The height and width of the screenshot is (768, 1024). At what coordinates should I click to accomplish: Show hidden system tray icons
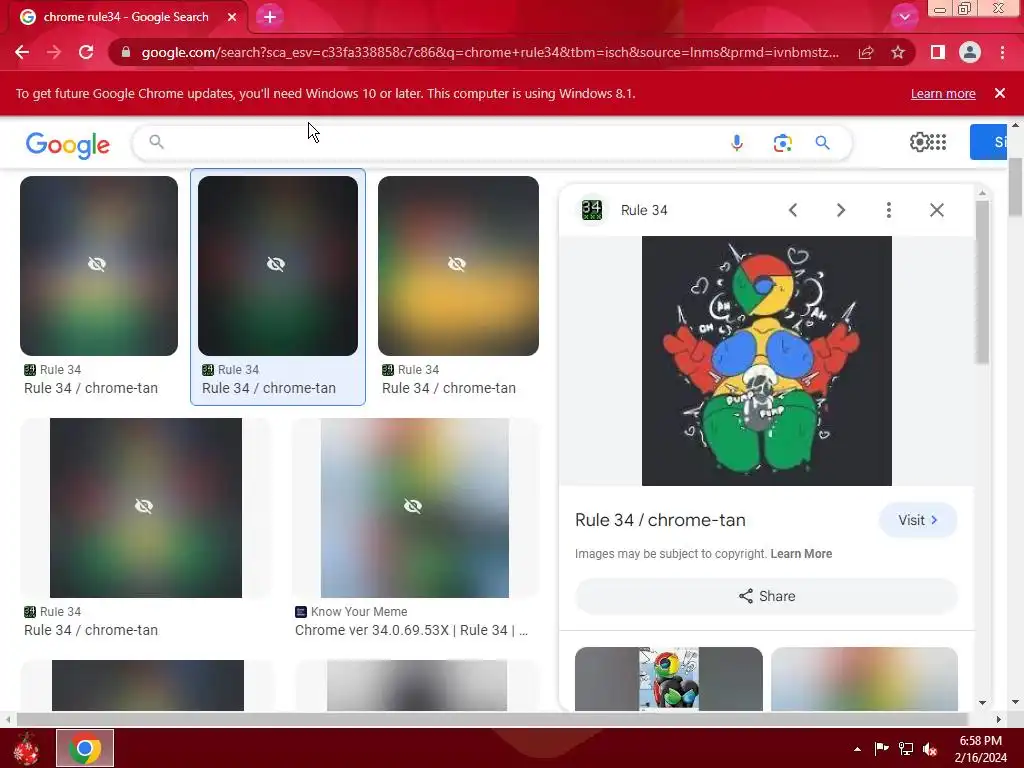click(x=857, y=749)
